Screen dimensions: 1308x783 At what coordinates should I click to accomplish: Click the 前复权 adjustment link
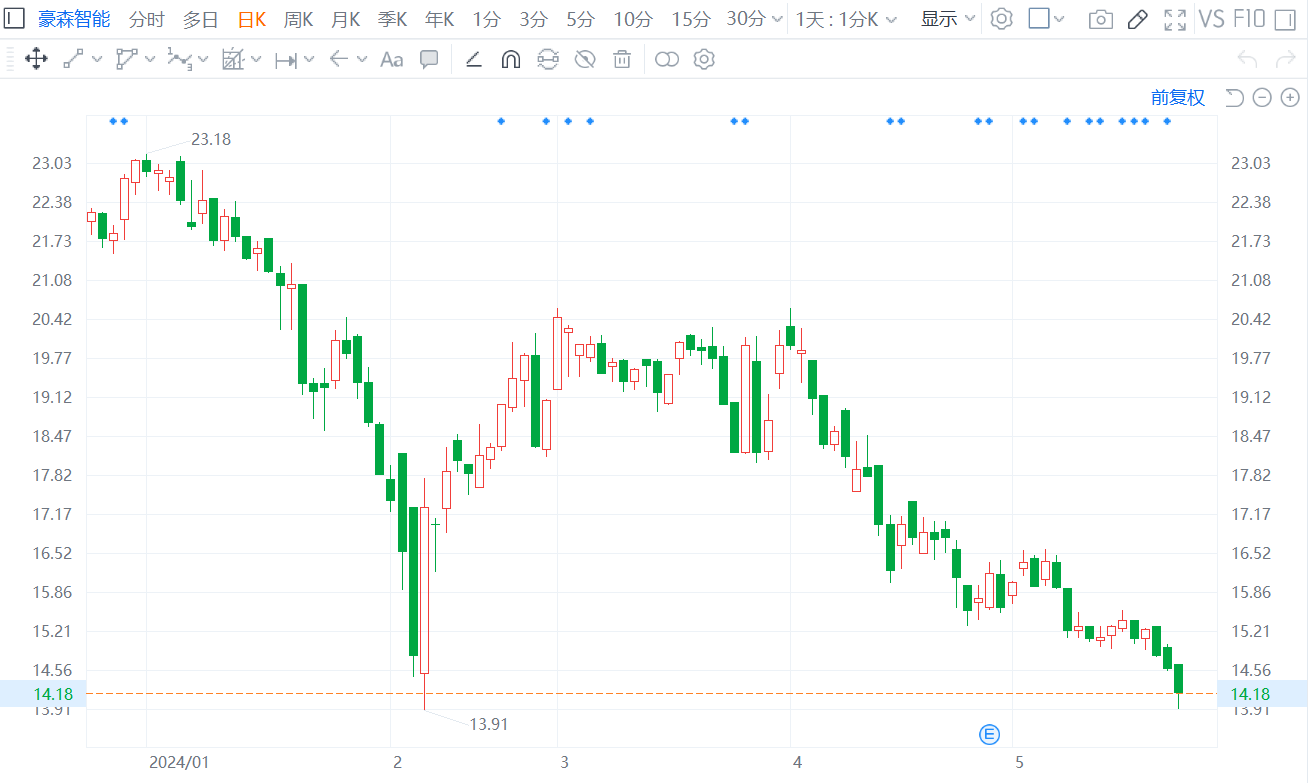pos(1178,97)
